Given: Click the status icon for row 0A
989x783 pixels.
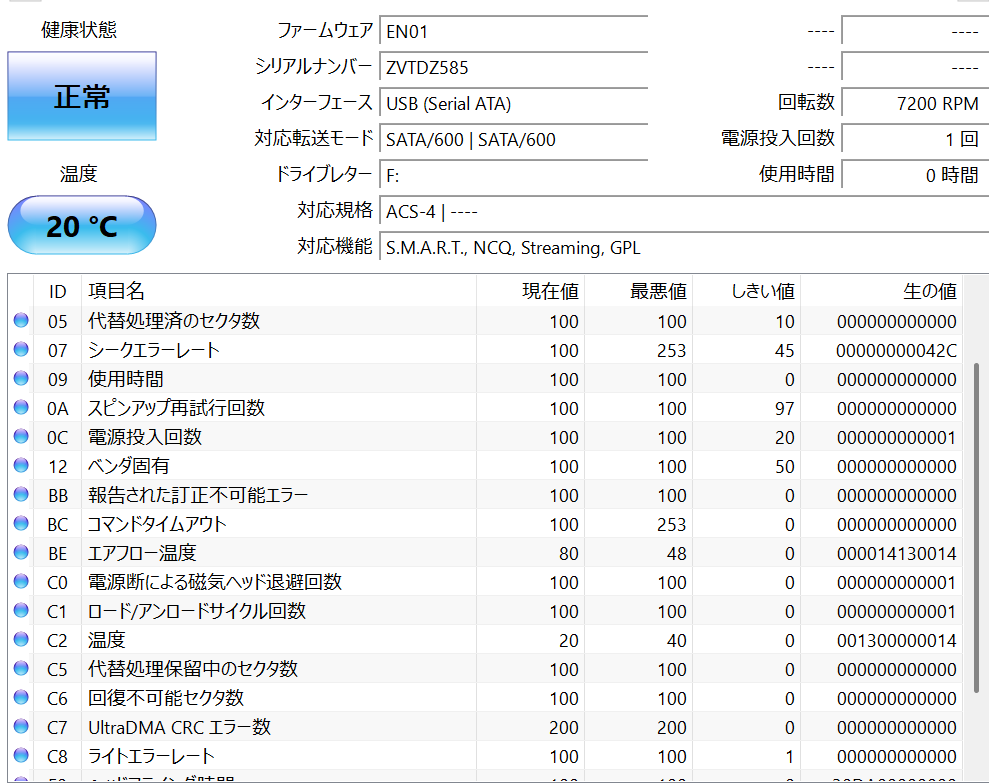Looking at the screenshot, I should click(x=21, y=408).
